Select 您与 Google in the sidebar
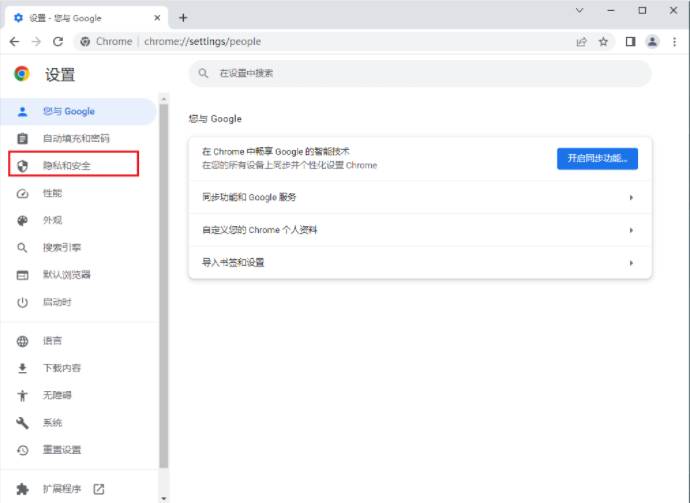This screenshot has width=690, height=503. (78, 112)
